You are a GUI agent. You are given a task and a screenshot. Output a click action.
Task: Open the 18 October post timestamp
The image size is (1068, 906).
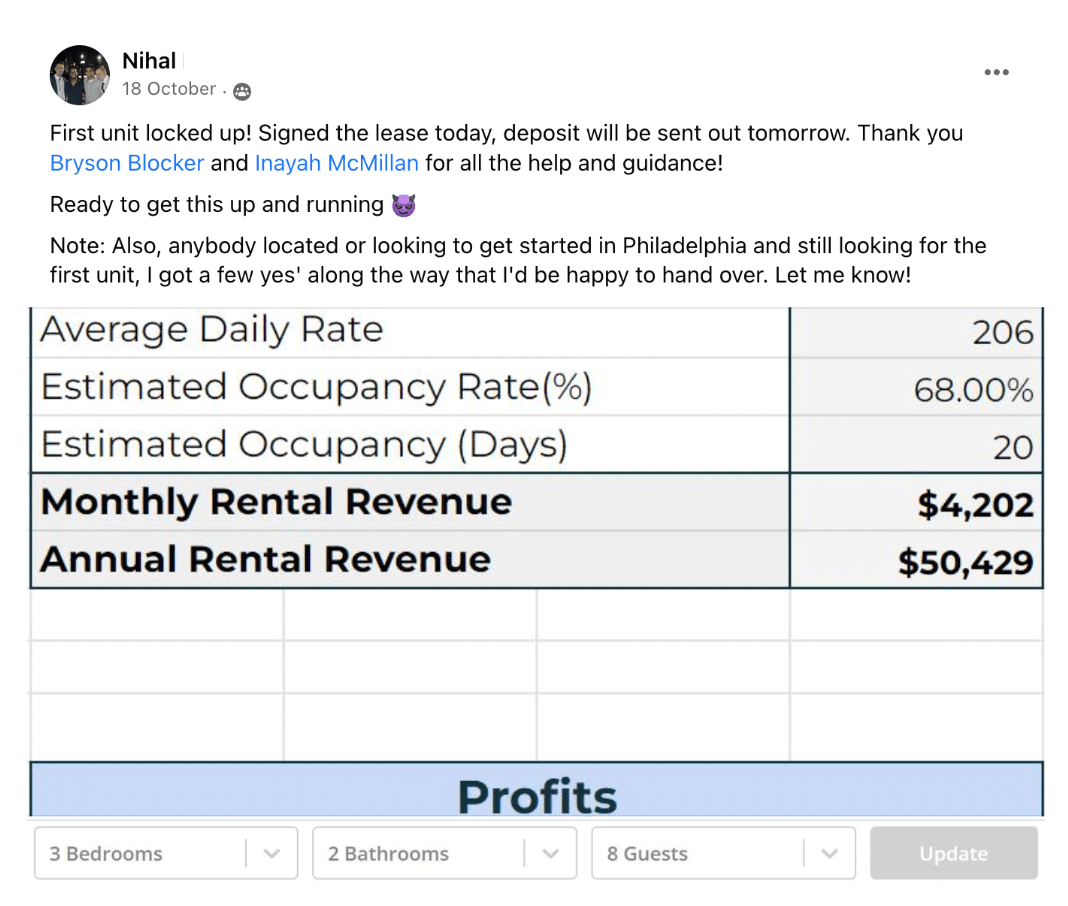[169, 89]
